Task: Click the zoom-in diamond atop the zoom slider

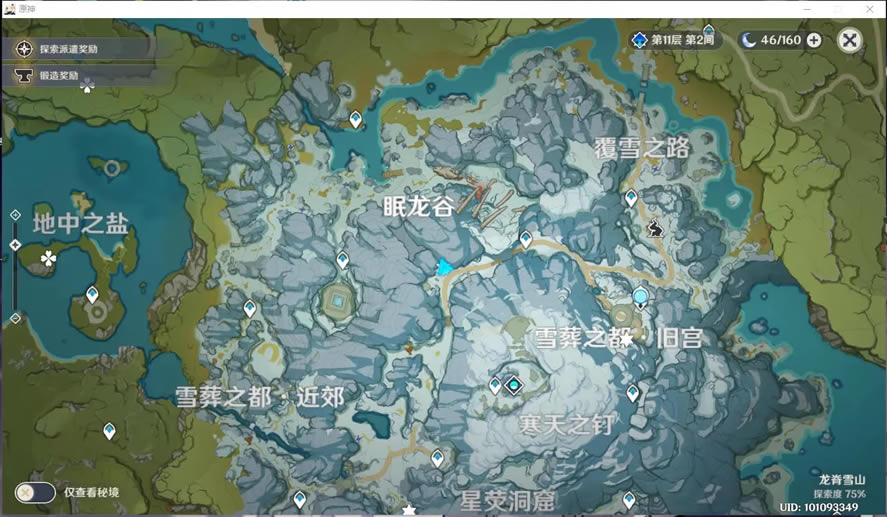Action: (x=15, y=215)
